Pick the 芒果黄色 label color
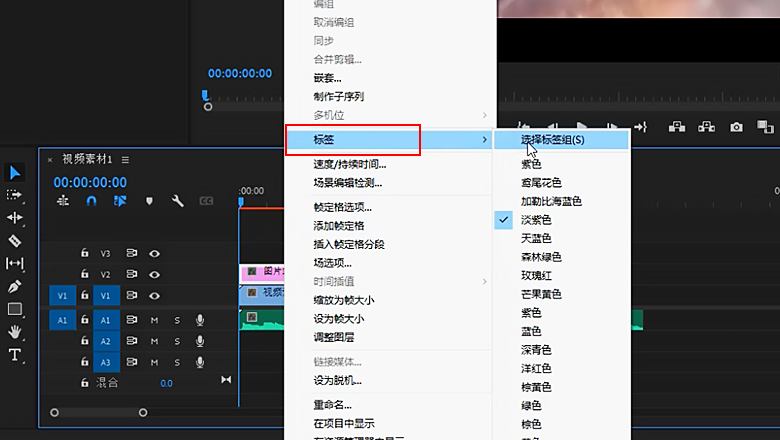Image resolution: width=780 pixels, height=440 pixels. click(x=541, y=294)
